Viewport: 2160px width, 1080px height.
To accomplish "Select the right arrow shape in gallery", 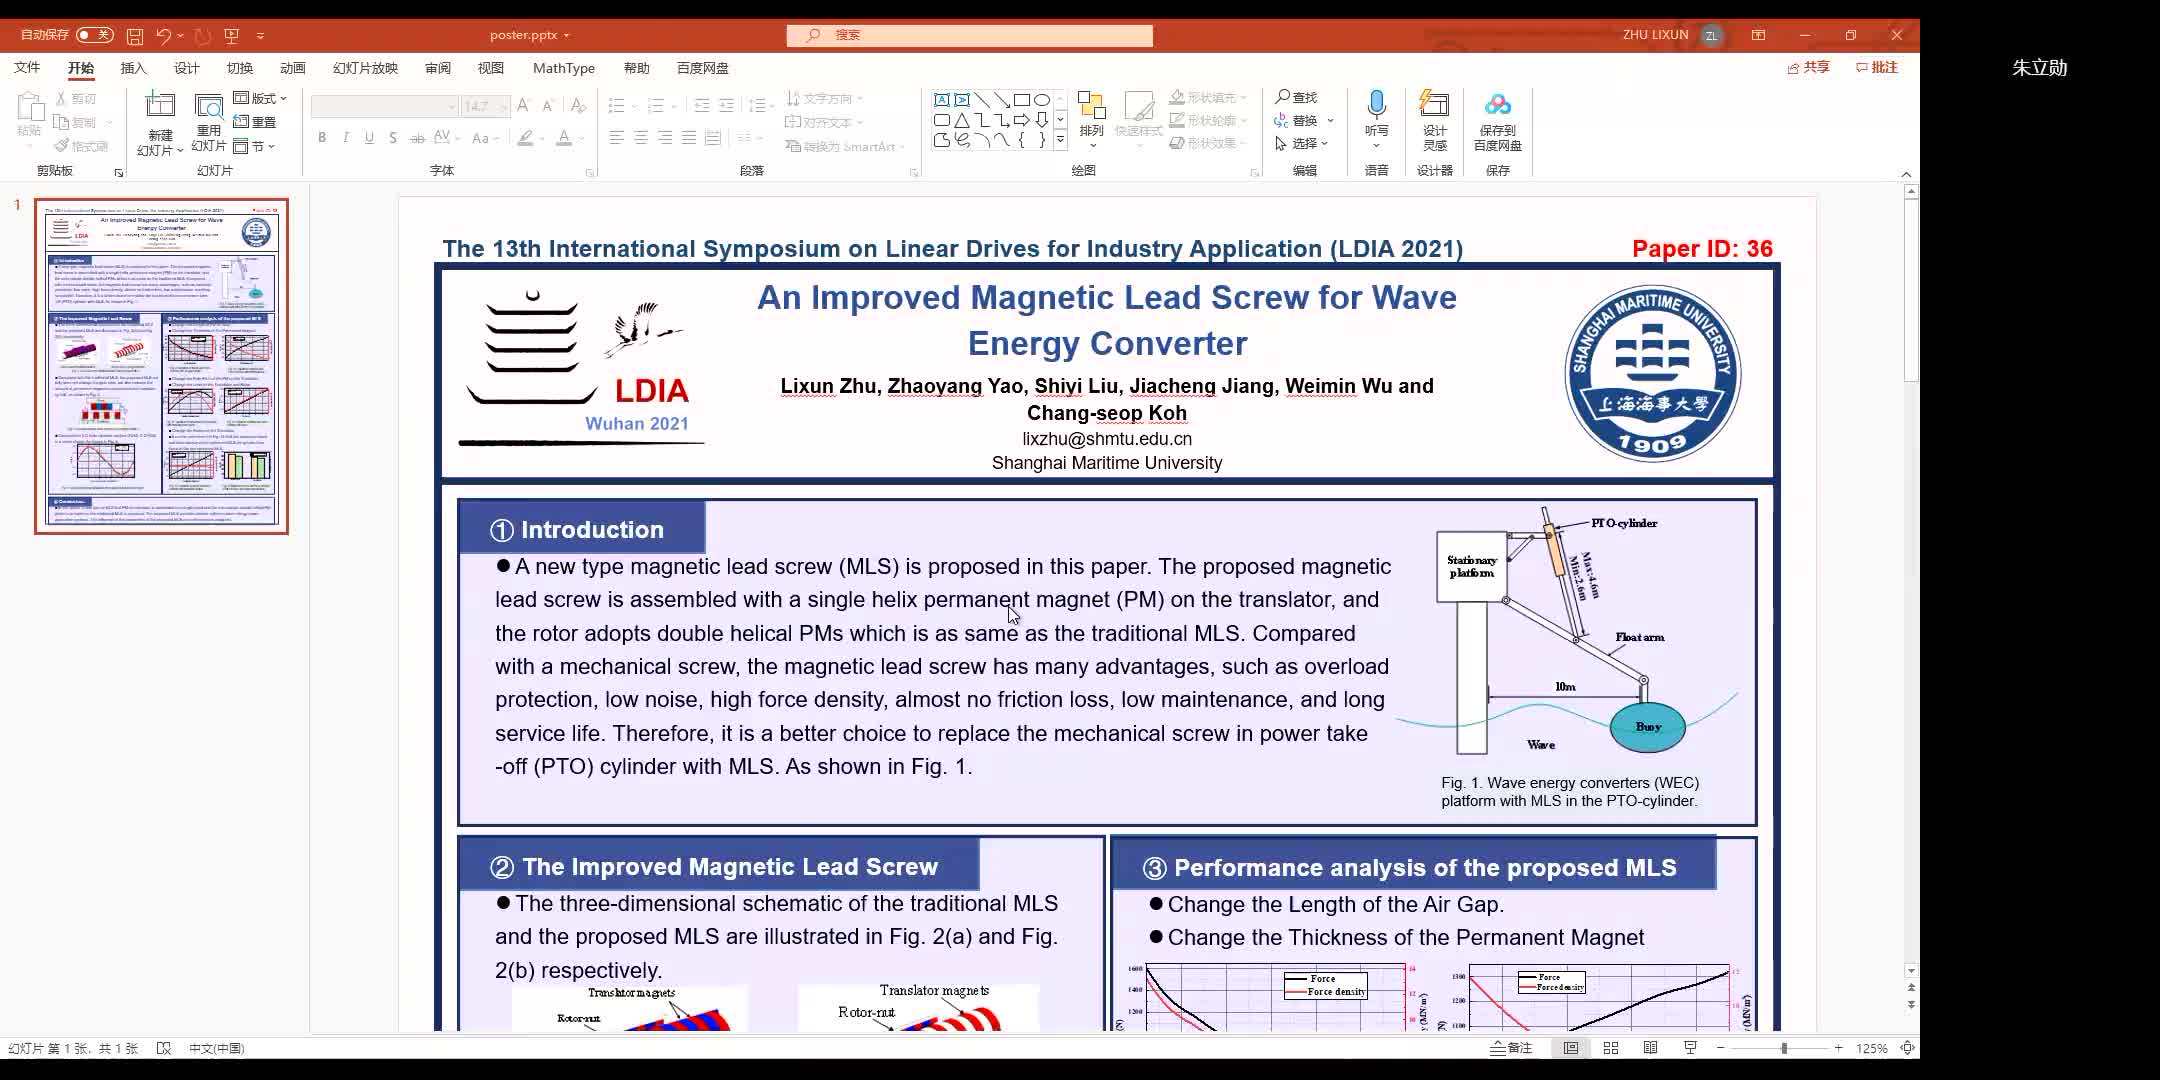I will 1021,120.
